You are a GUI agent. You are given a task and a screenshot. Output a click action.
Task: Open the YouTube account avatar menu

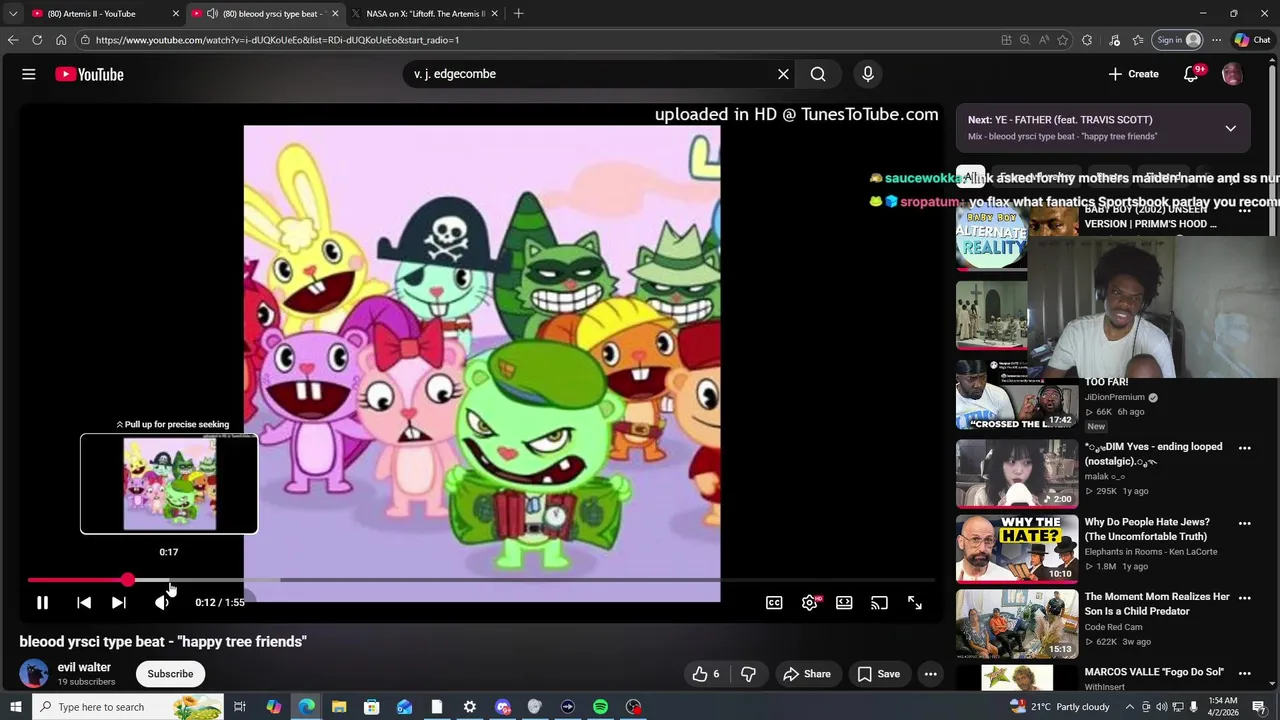point(1232,74)
